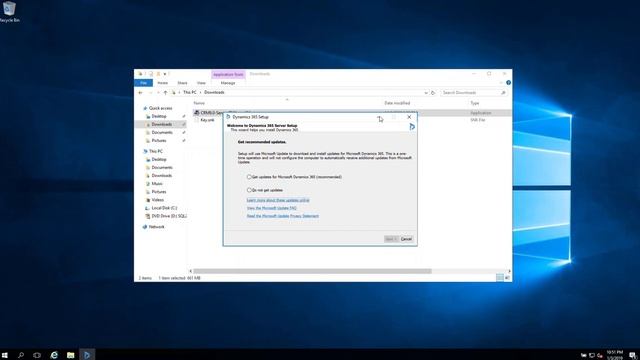The image size is (640, 360).
Task: Open Explorer help icon
Action: point(508,83)
